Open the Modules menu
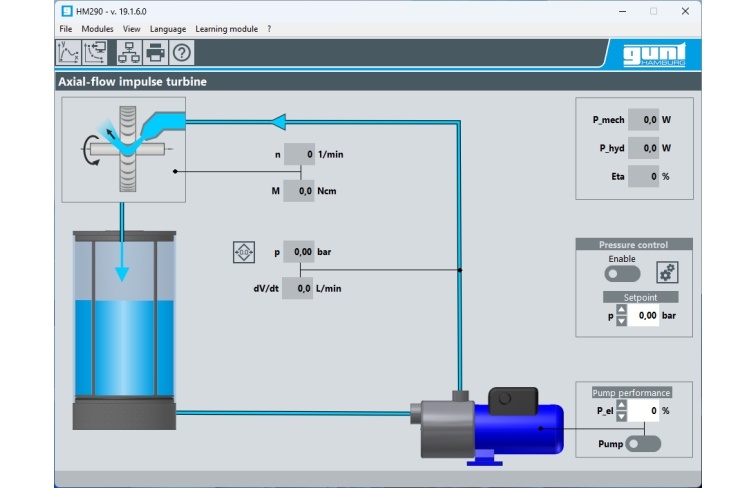Image resolution: width=755 pixels, height=488 pixels. (x=97, y=29)
